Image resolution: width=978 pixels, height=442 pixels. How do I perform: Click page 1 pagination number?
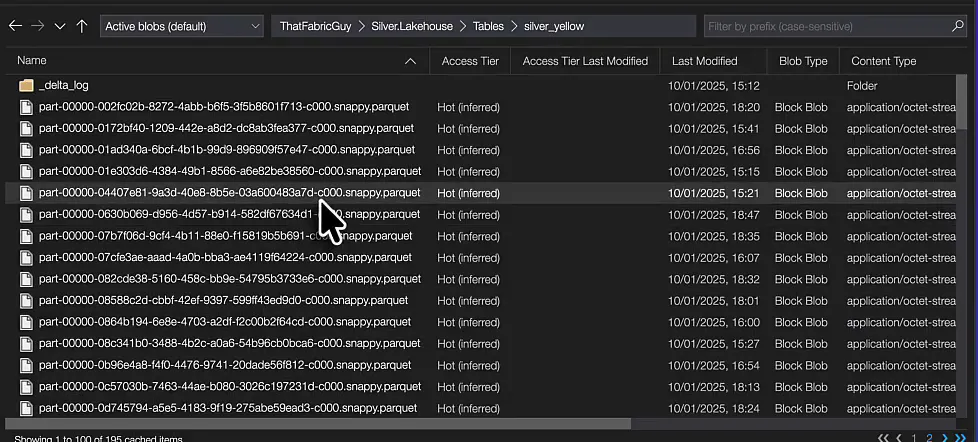point(914,438)
